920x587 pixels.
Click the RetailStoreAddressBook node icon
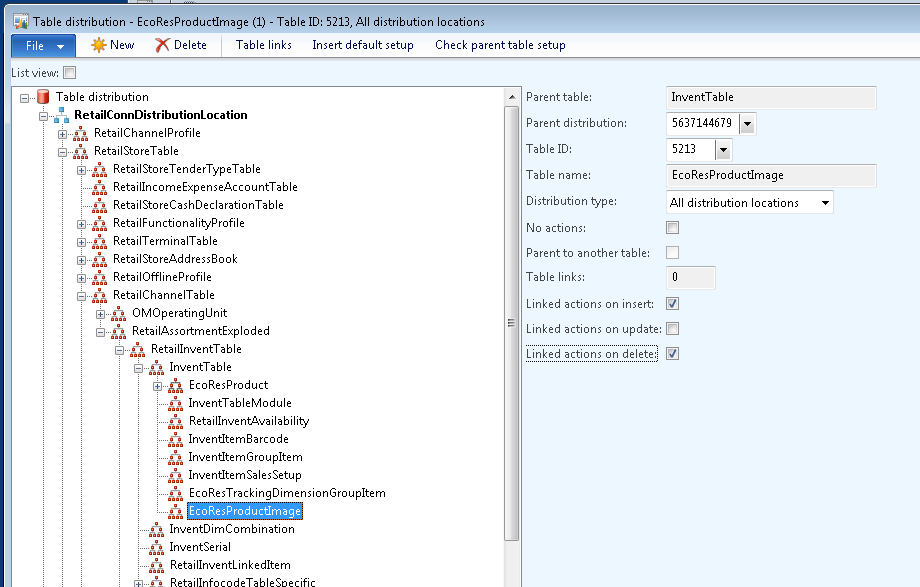[x=99, y=259]
